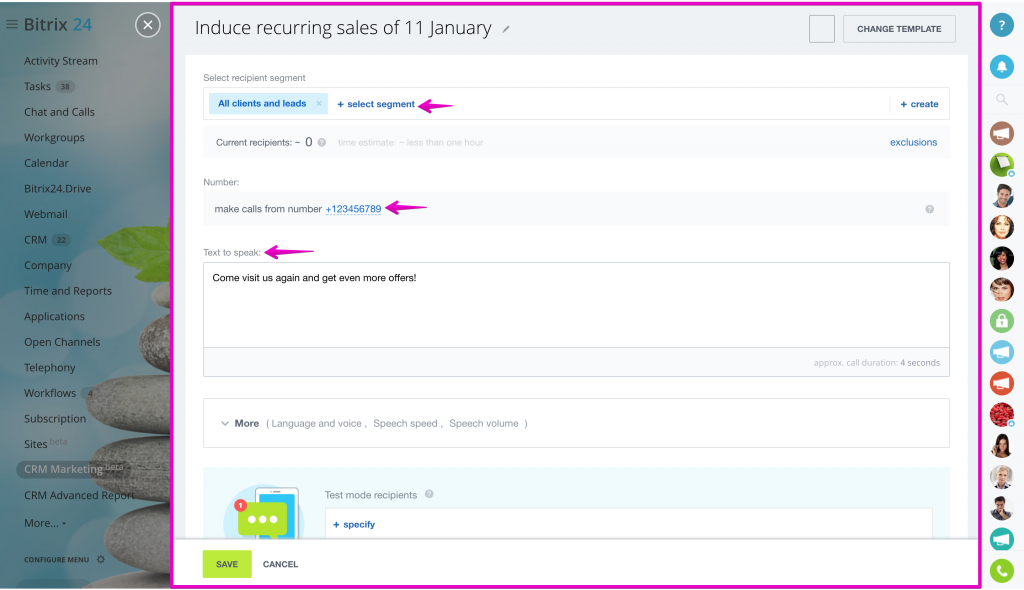The height and width of the screenshot is (590, 1024).
Task: Open Open Channels menu item
Action: pyautogui.click(x=62, y=342)
